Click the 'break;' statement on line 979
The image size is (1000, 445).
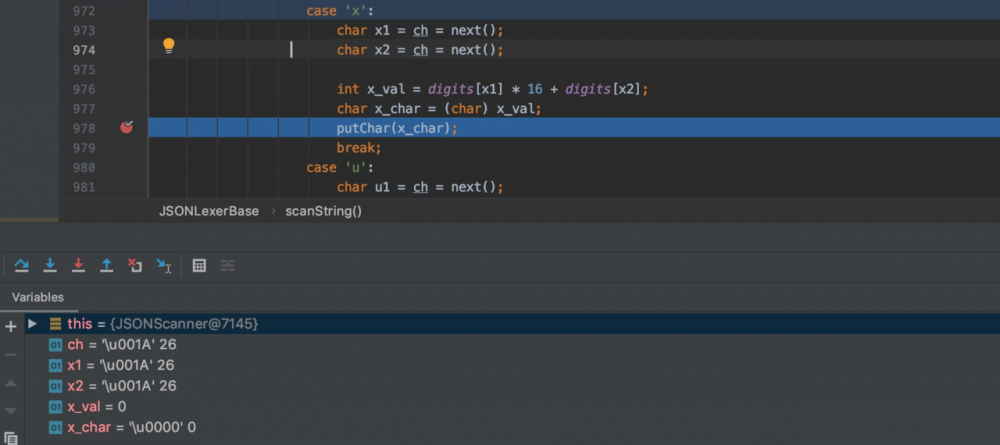tap(358, 148)
